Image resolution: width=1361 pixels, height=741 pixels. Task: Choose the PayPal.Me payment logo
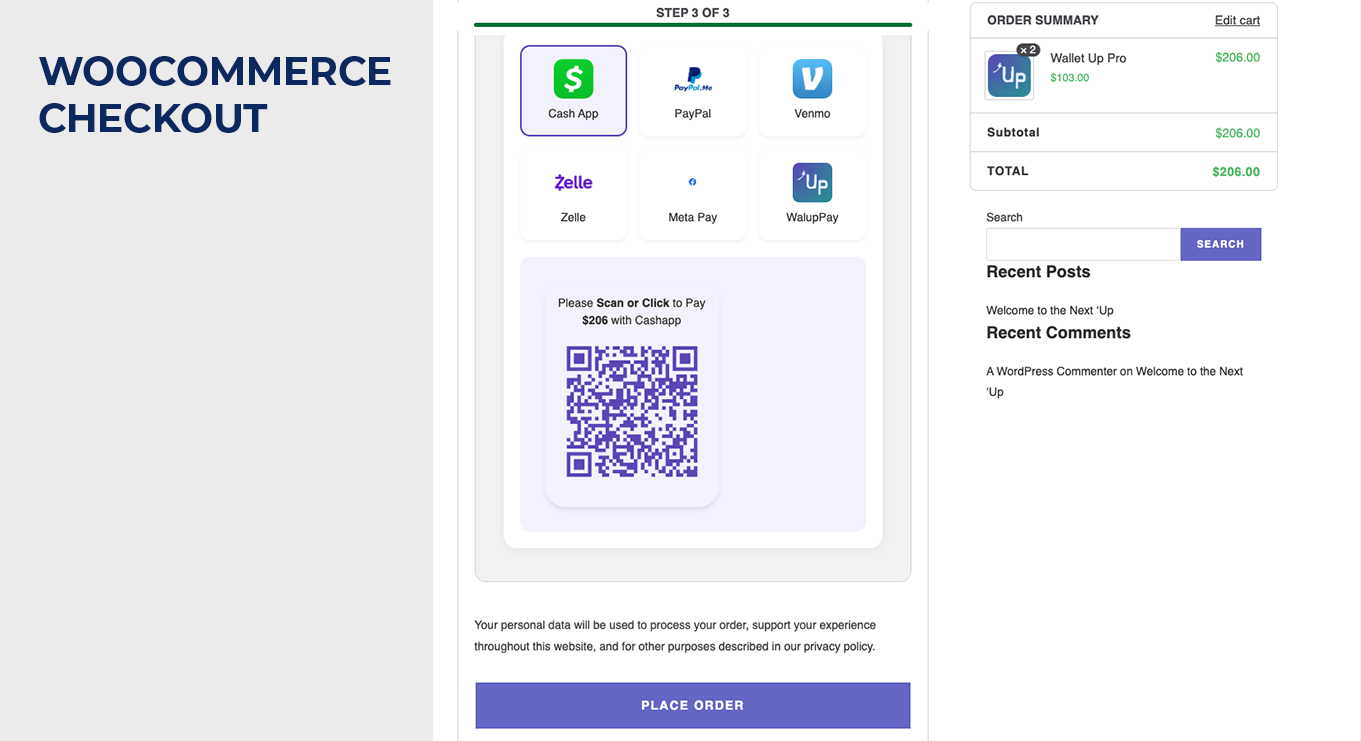click(693, 80)
